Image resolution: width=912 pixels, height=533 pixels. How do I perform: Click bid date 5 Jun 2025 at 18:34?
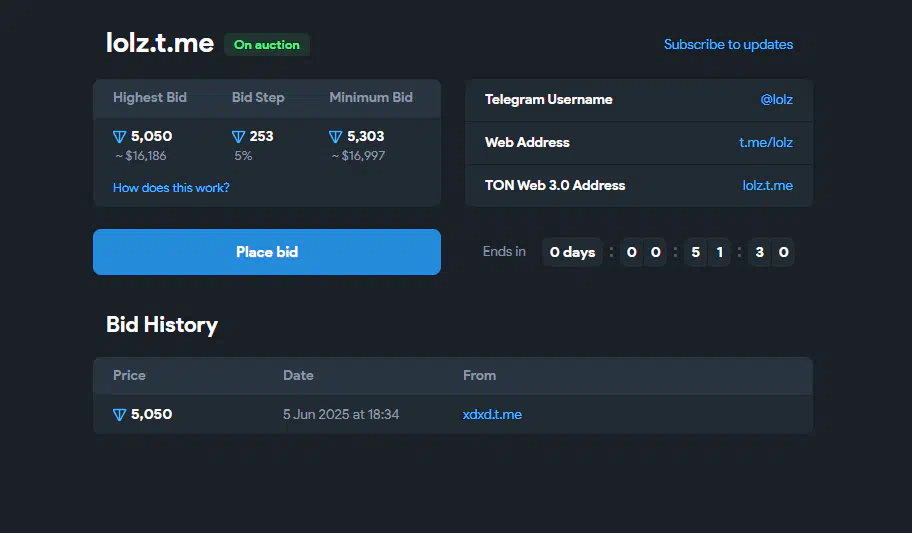click(341, 415)
